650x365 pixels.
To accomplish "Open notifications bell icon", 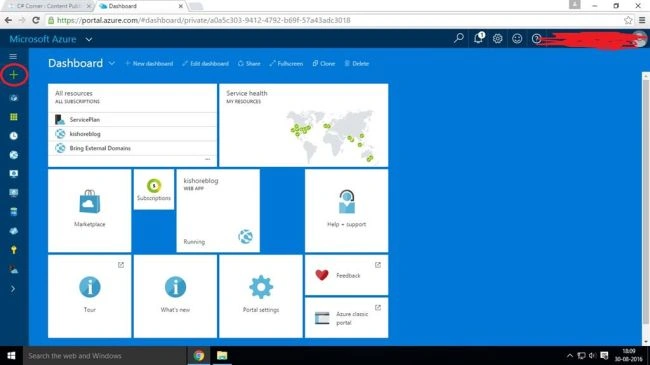I will pyautogui.click(x=478, y=38).
